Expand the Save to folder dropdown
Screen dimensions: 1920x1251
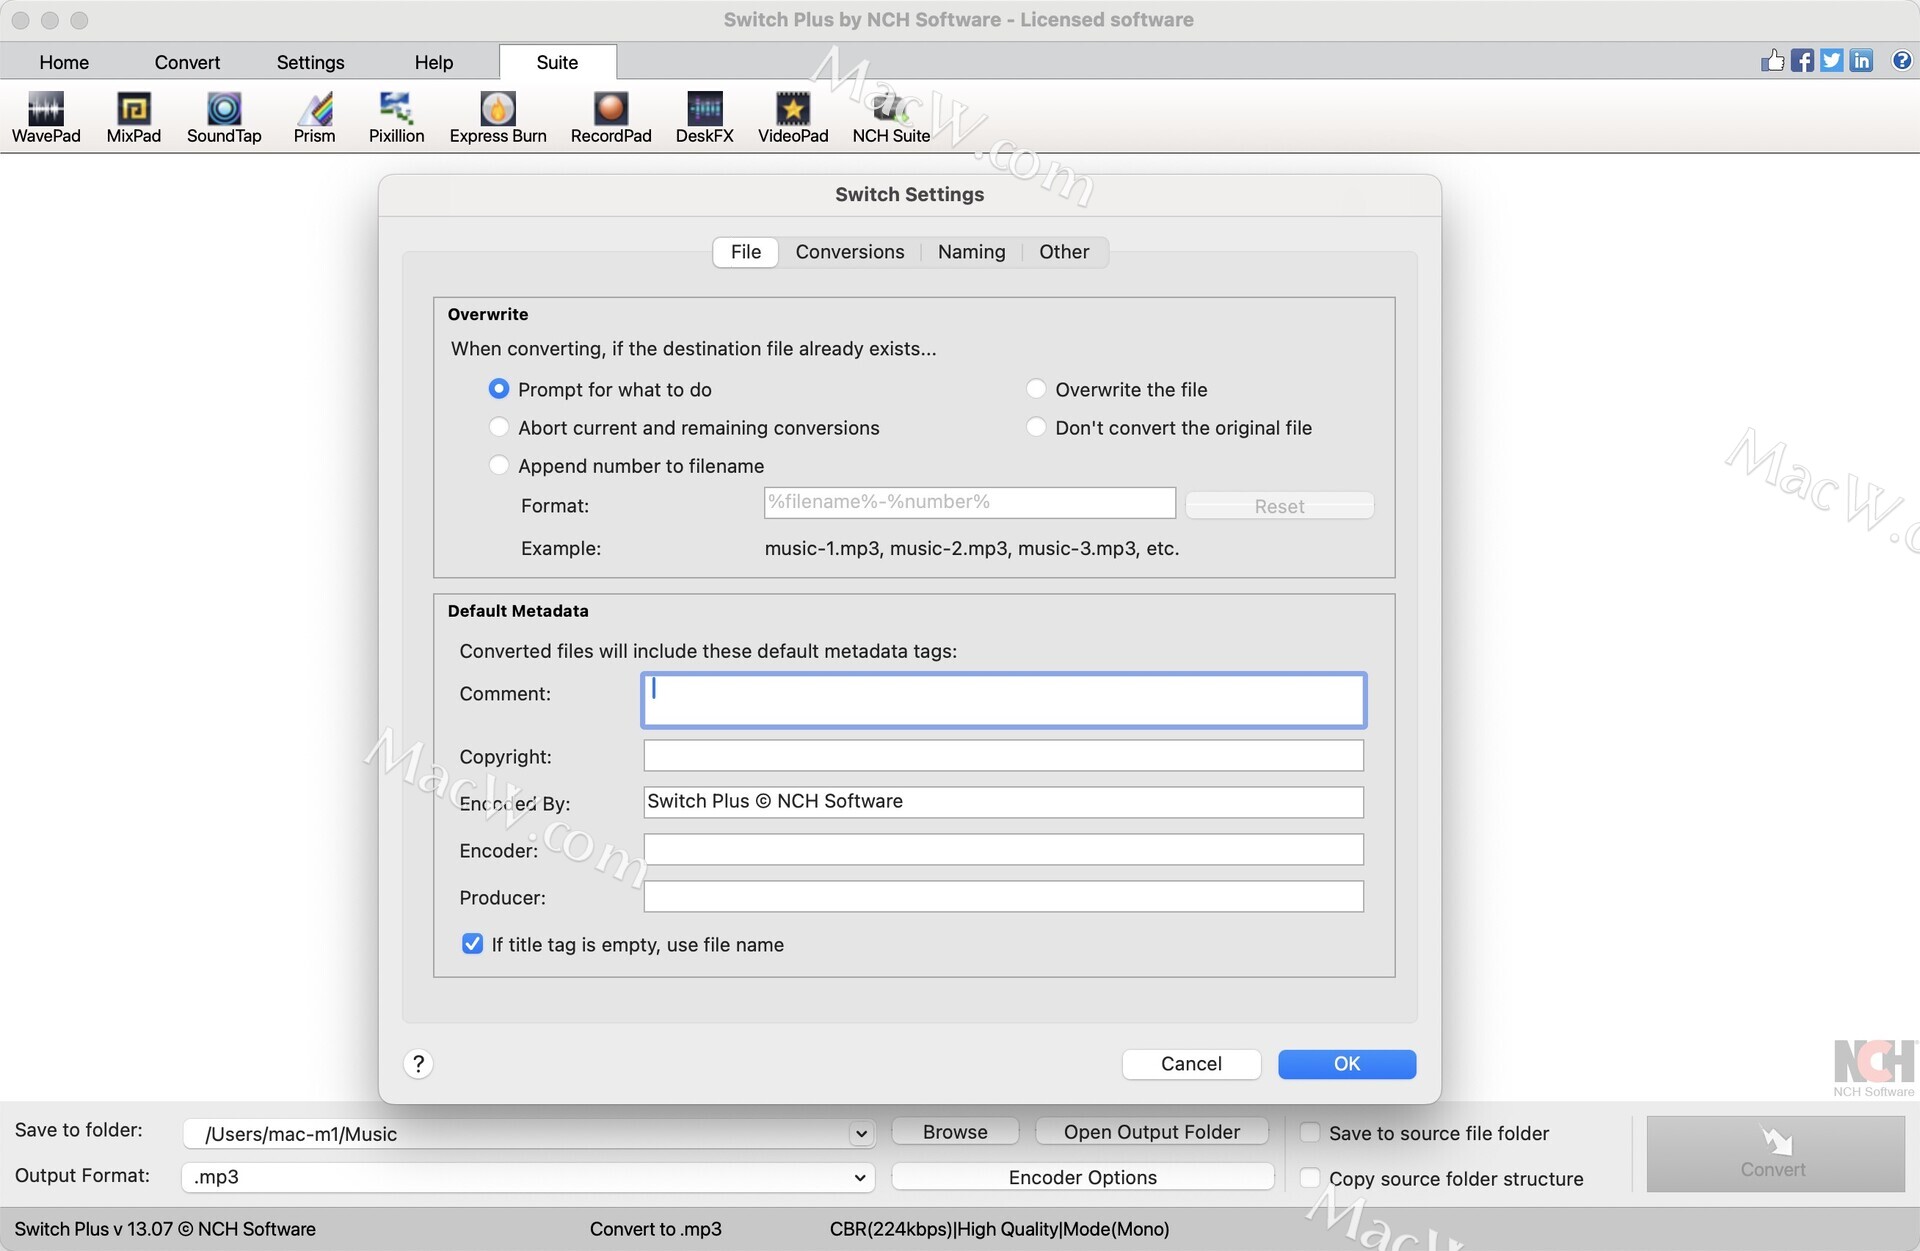tap(860, 1133)
